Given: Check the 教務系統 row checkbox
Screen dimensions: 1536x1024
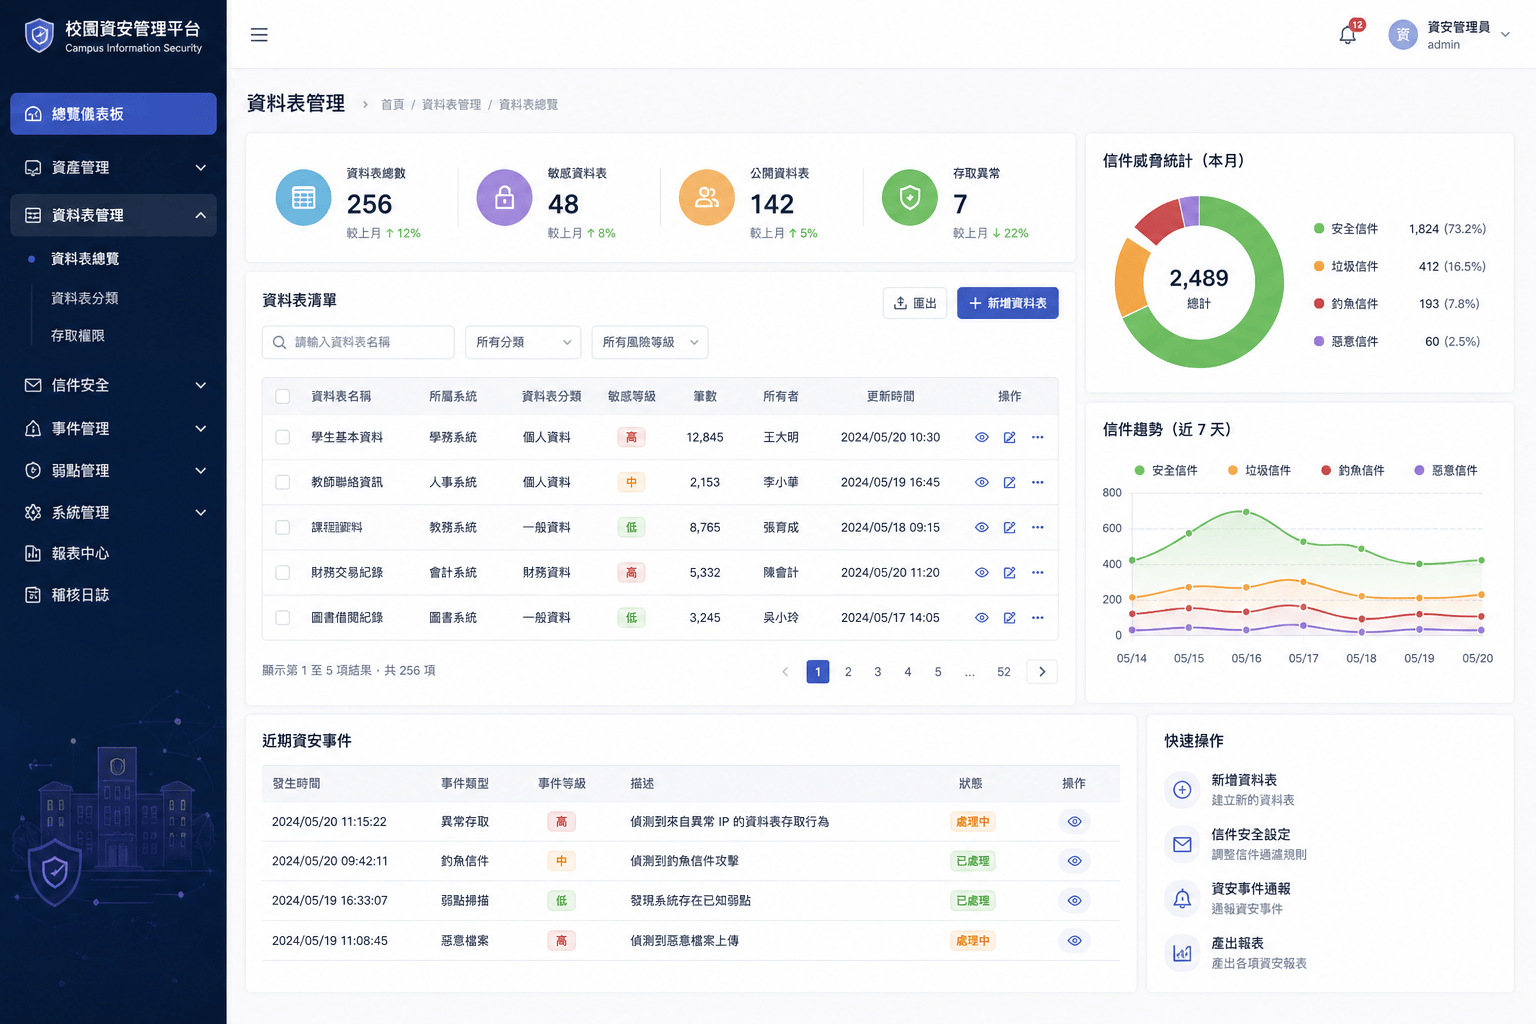Looking at the screenshot, I should (283, 527).
